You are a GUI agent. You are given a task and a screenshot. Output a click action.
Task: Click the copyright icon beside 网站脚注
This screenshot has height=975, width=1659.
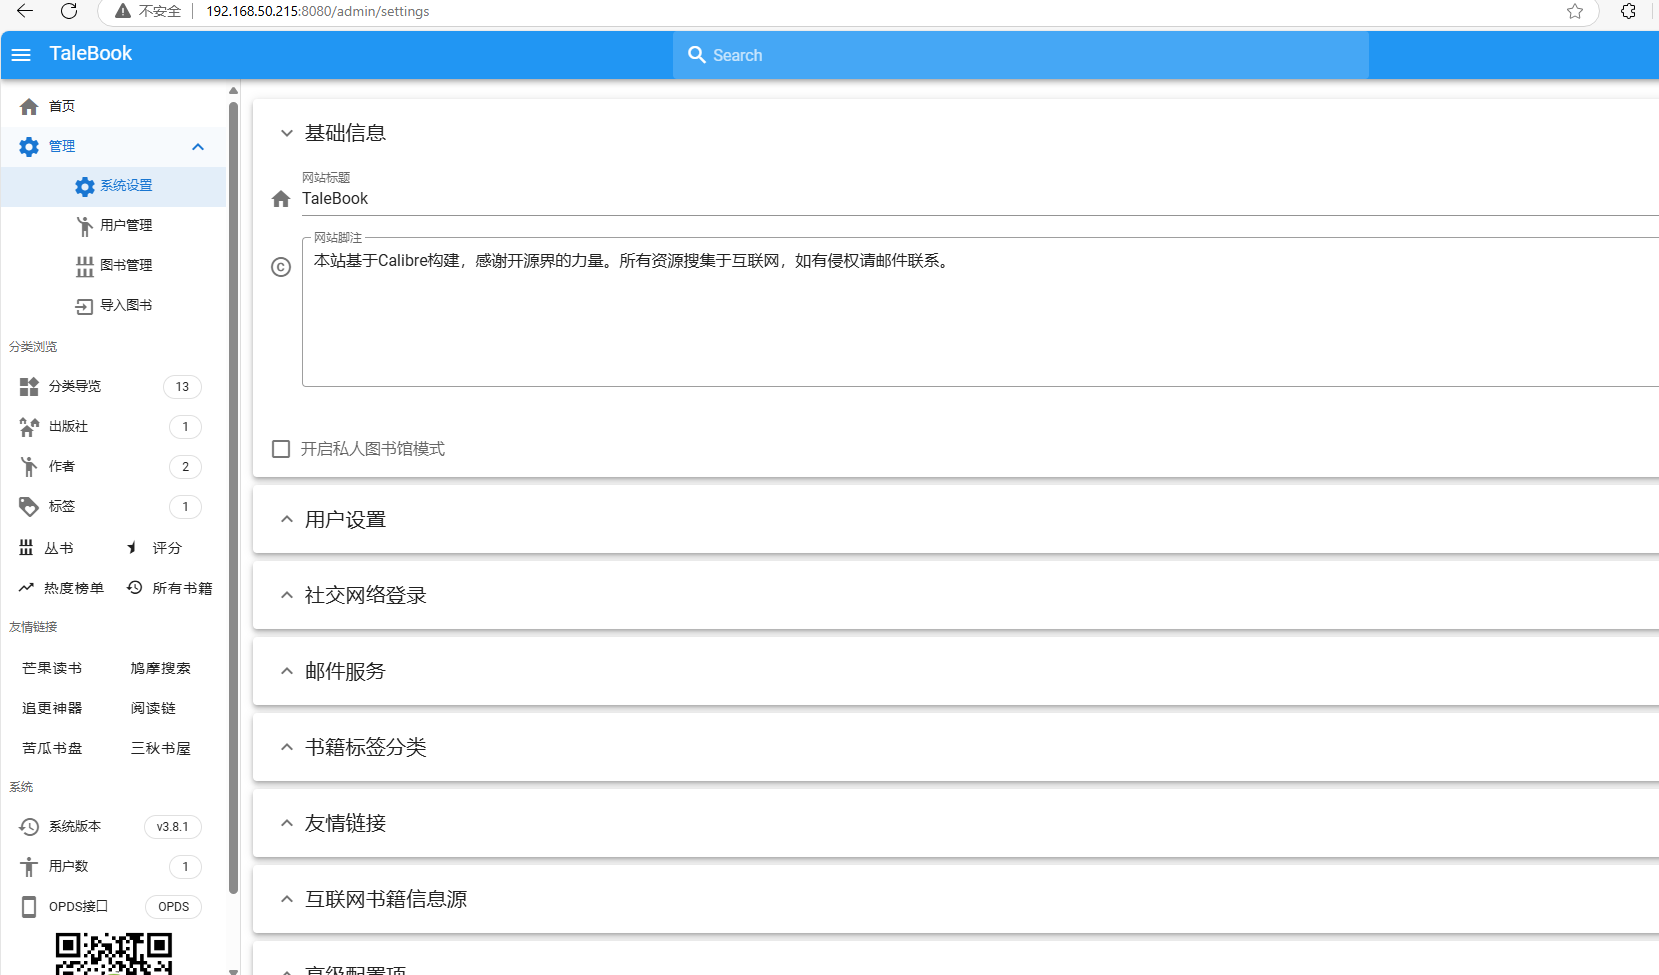[x=281, y=267]
